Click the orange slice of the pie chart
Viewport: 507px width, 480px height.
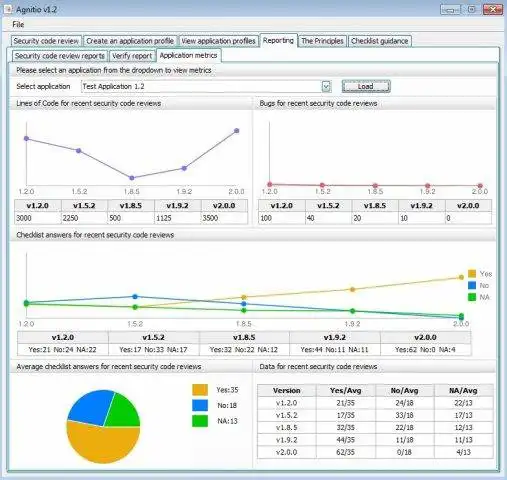click(x=103, y=445)
